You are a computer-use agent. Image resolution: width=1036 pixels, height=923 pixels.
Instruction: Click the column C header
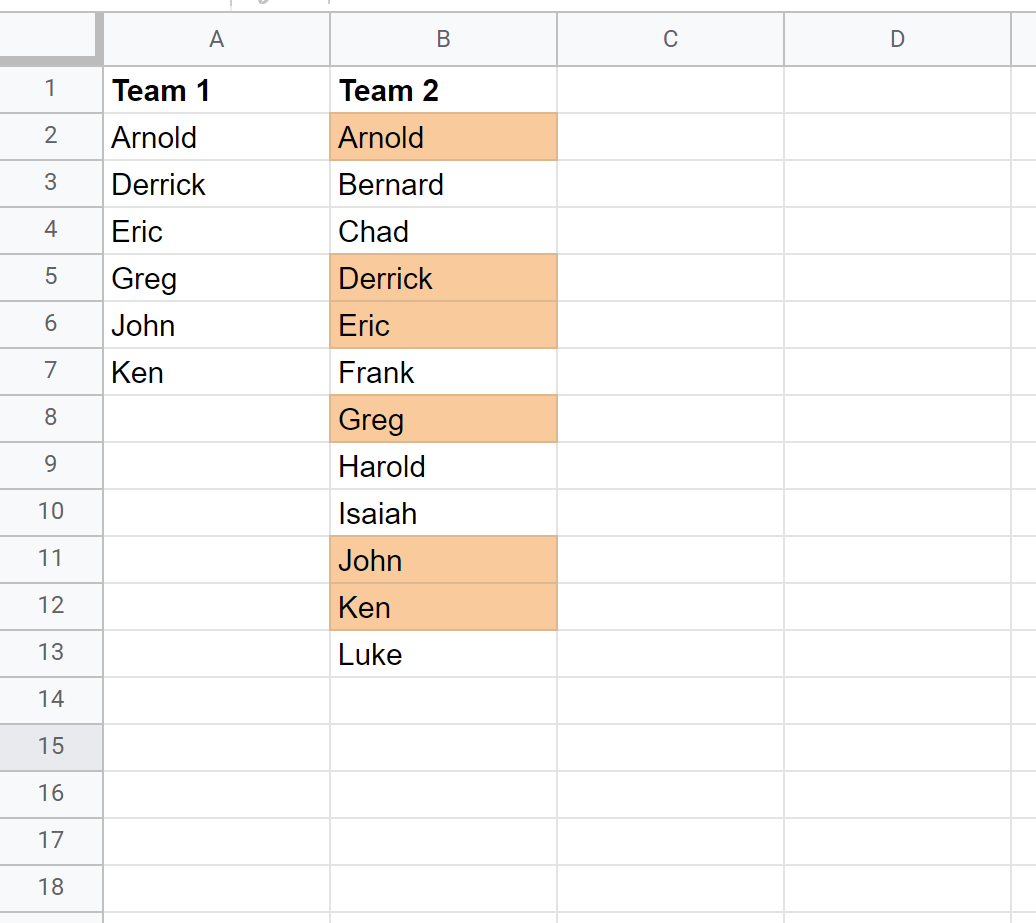coord(670,39)
